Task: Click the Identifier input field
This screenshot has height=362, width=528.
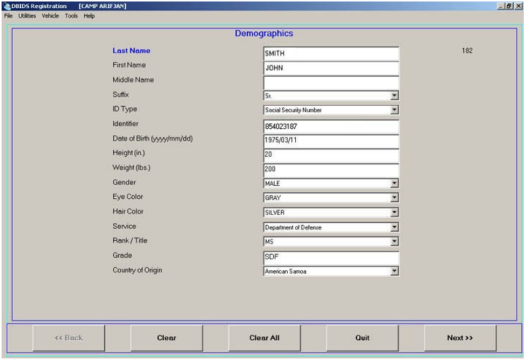Action: 331,127
